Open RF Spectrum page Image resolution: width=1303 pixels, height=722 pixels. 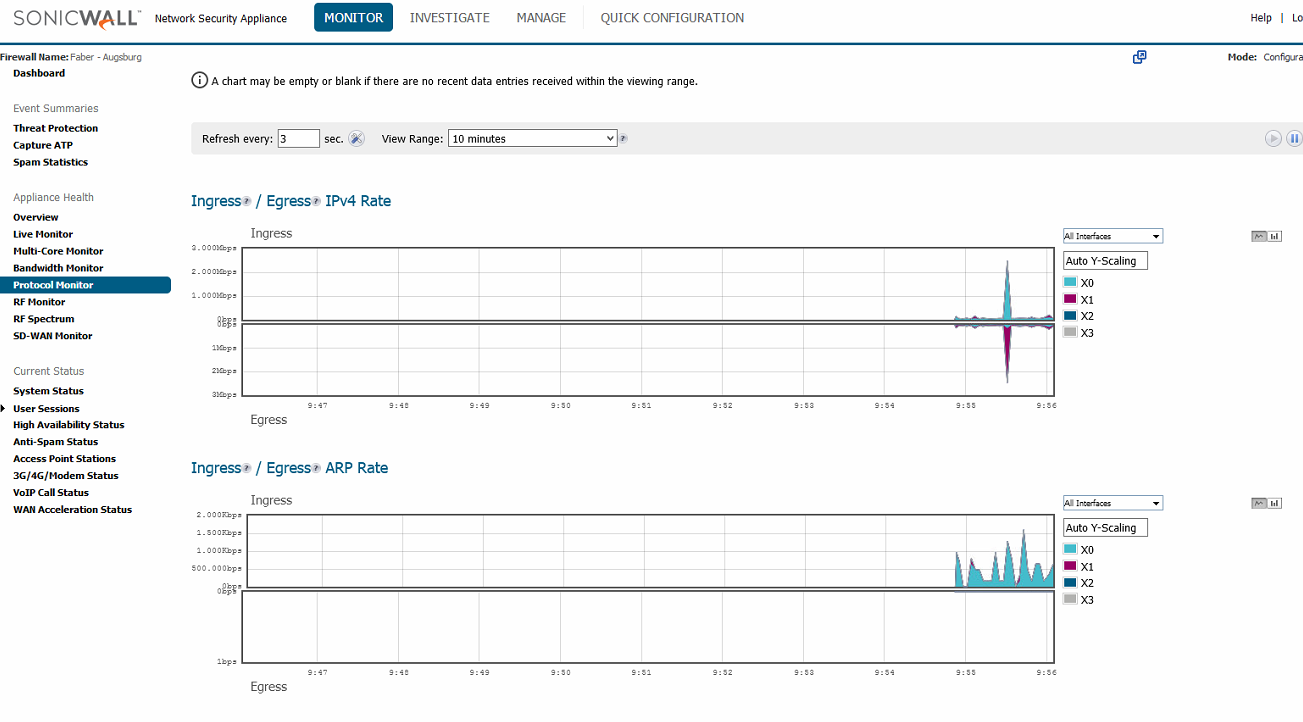click(x=44, y=319)
